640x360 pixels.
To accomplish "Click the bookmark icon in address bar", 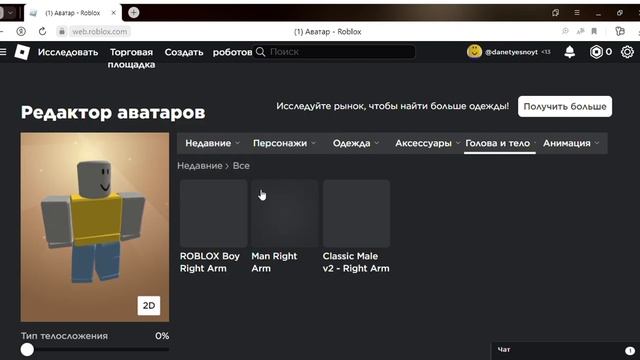I will click(x=594, y=31).
